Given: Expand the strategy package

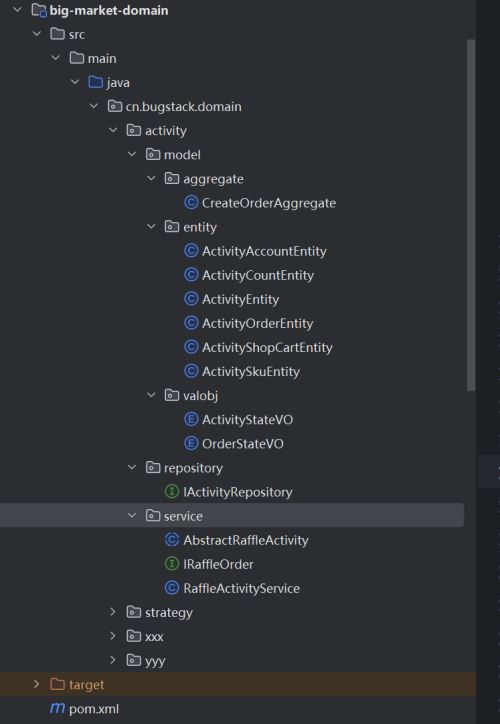Looking at the screenshot, I should [113, 612].
